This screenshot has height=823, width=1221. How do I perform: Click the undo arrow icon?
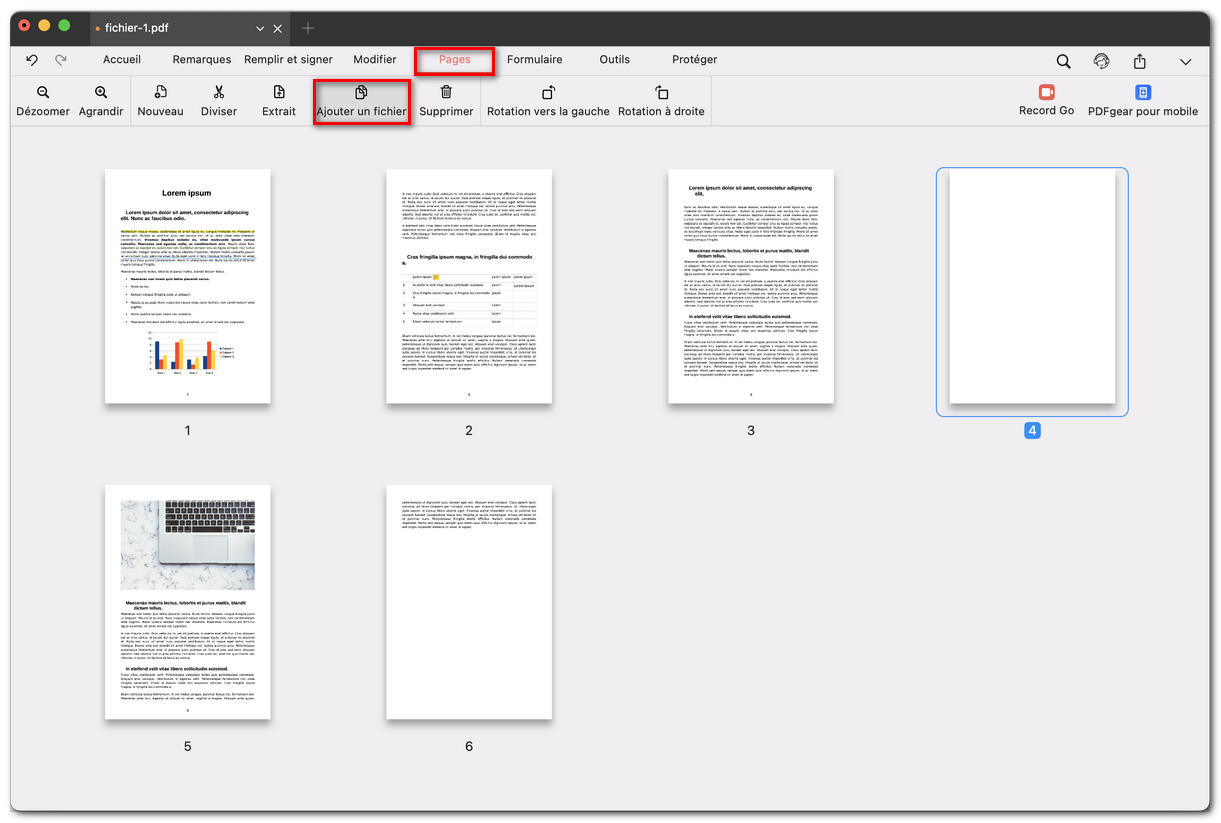pos(32,60)
